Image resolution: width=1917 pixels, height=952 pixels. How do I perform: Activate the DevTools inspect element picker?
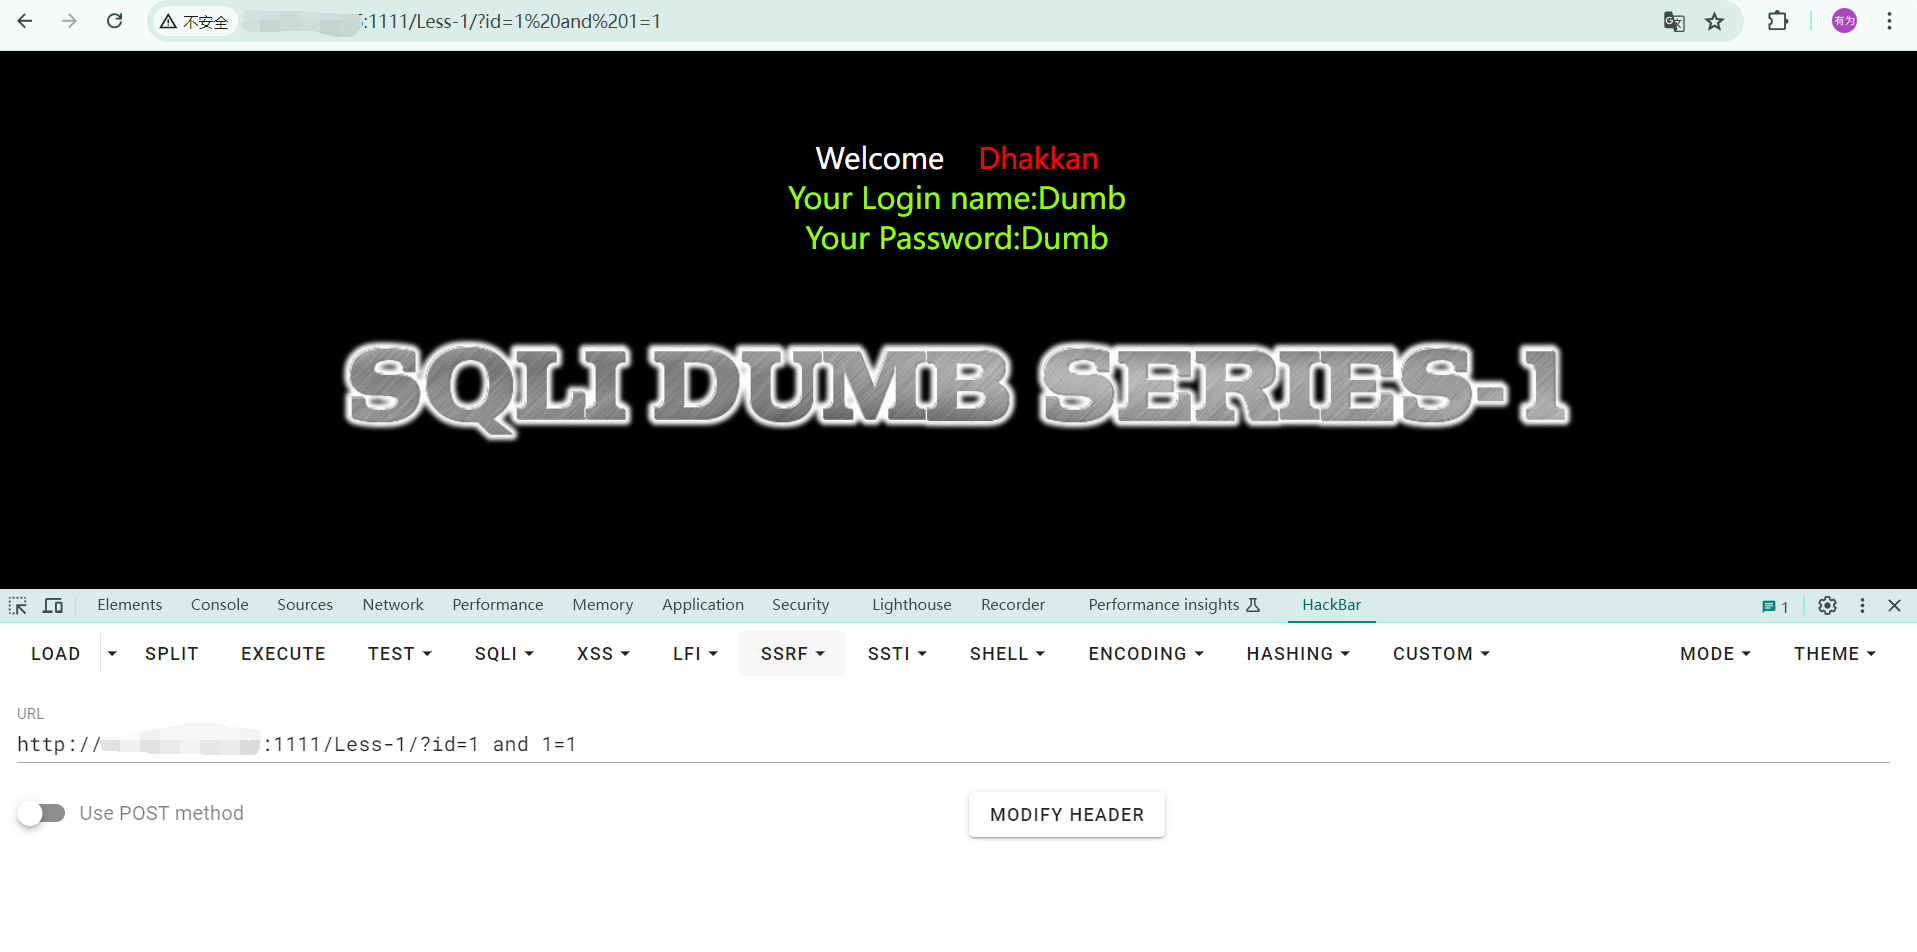pyautogui.click(x=18, y=605)
